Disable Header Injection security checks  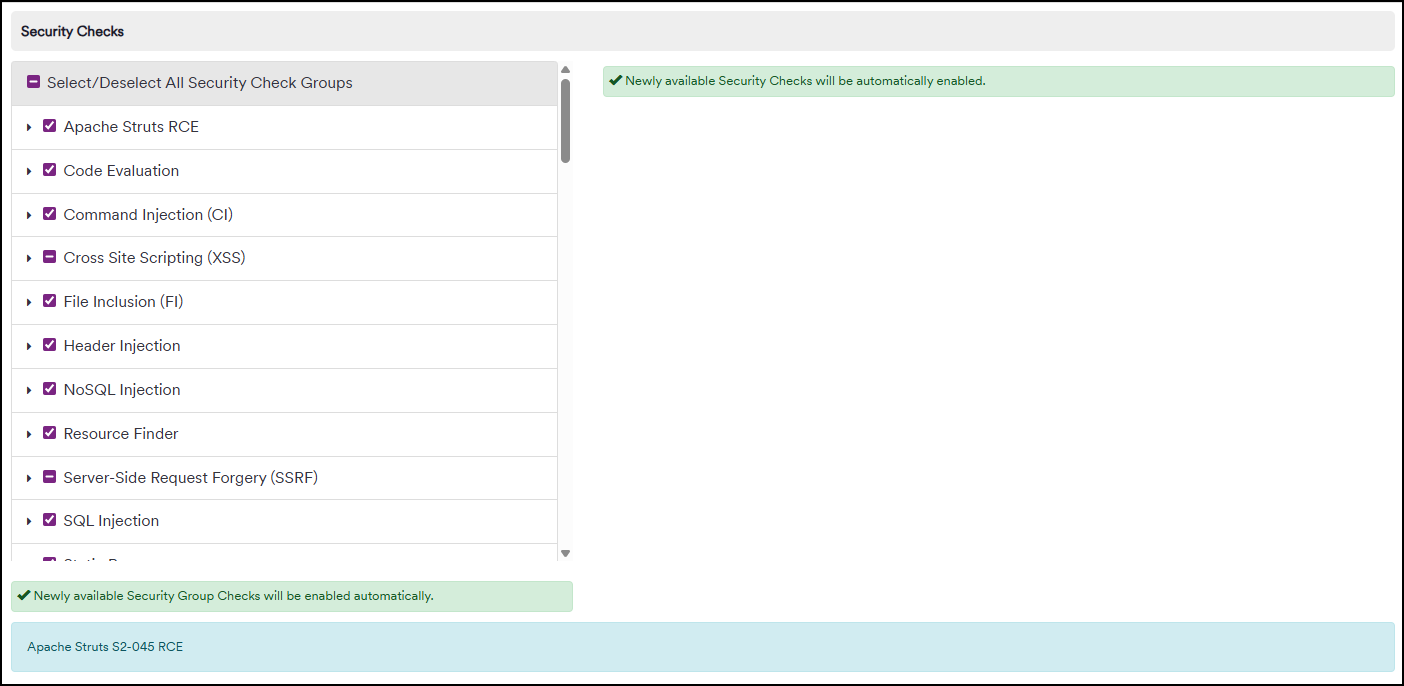tap(49, 345)
